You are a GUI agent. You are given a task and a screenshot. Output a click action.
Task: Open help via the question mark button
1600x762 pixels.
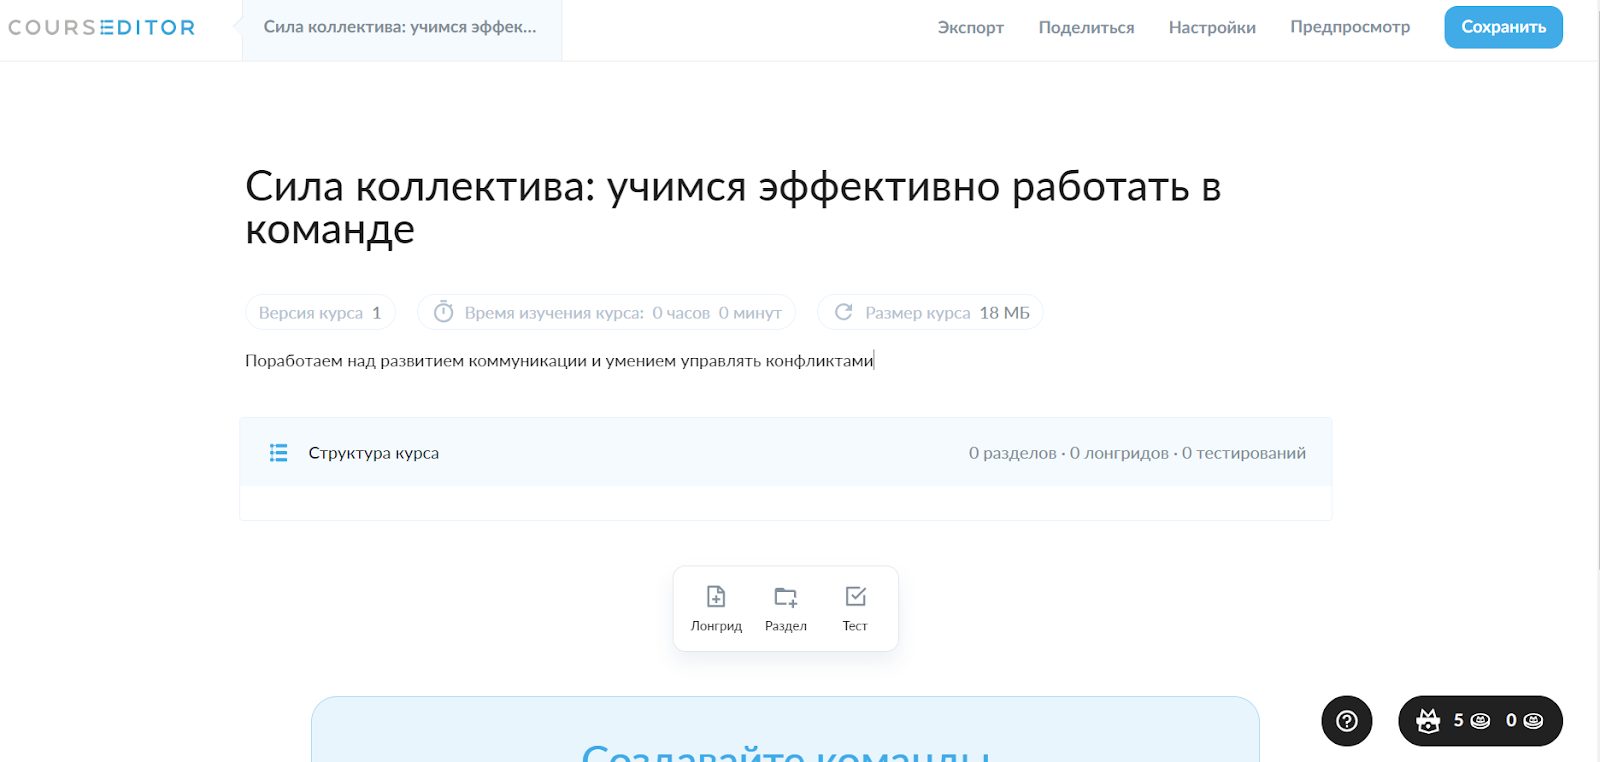(1346, 720)
